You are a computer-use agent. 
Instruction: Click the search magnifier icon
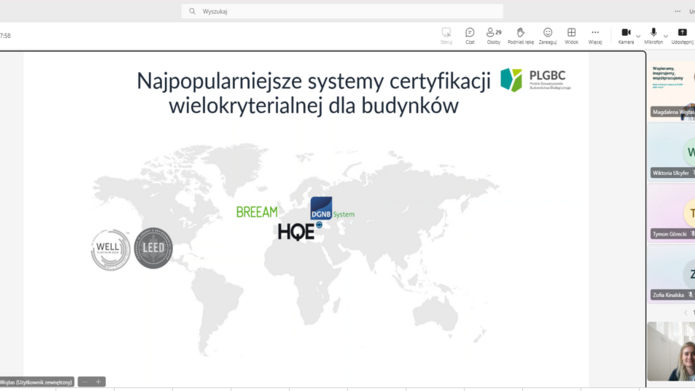click(x=192, y=11)
